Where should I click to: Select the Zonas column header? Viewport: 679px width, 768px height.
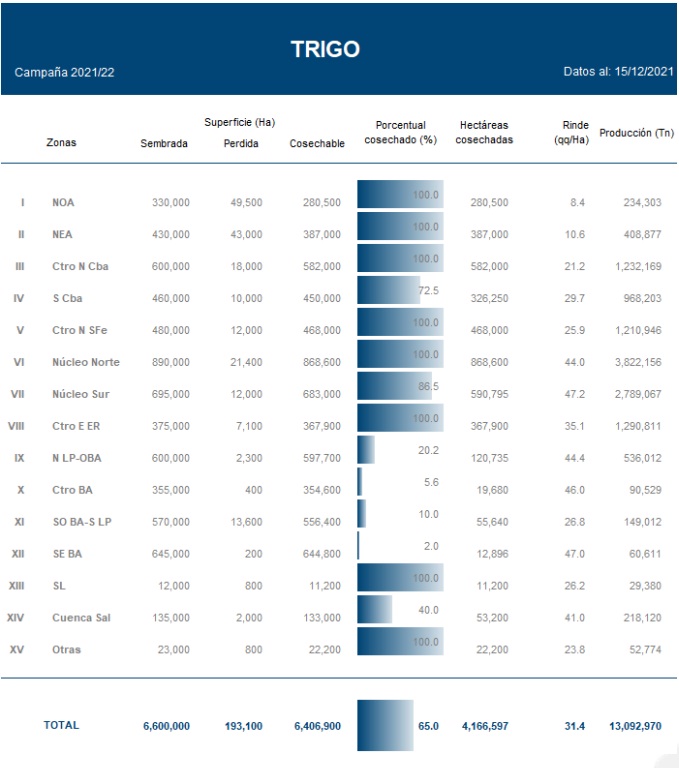pyautogui.click(x=61, y=142)
